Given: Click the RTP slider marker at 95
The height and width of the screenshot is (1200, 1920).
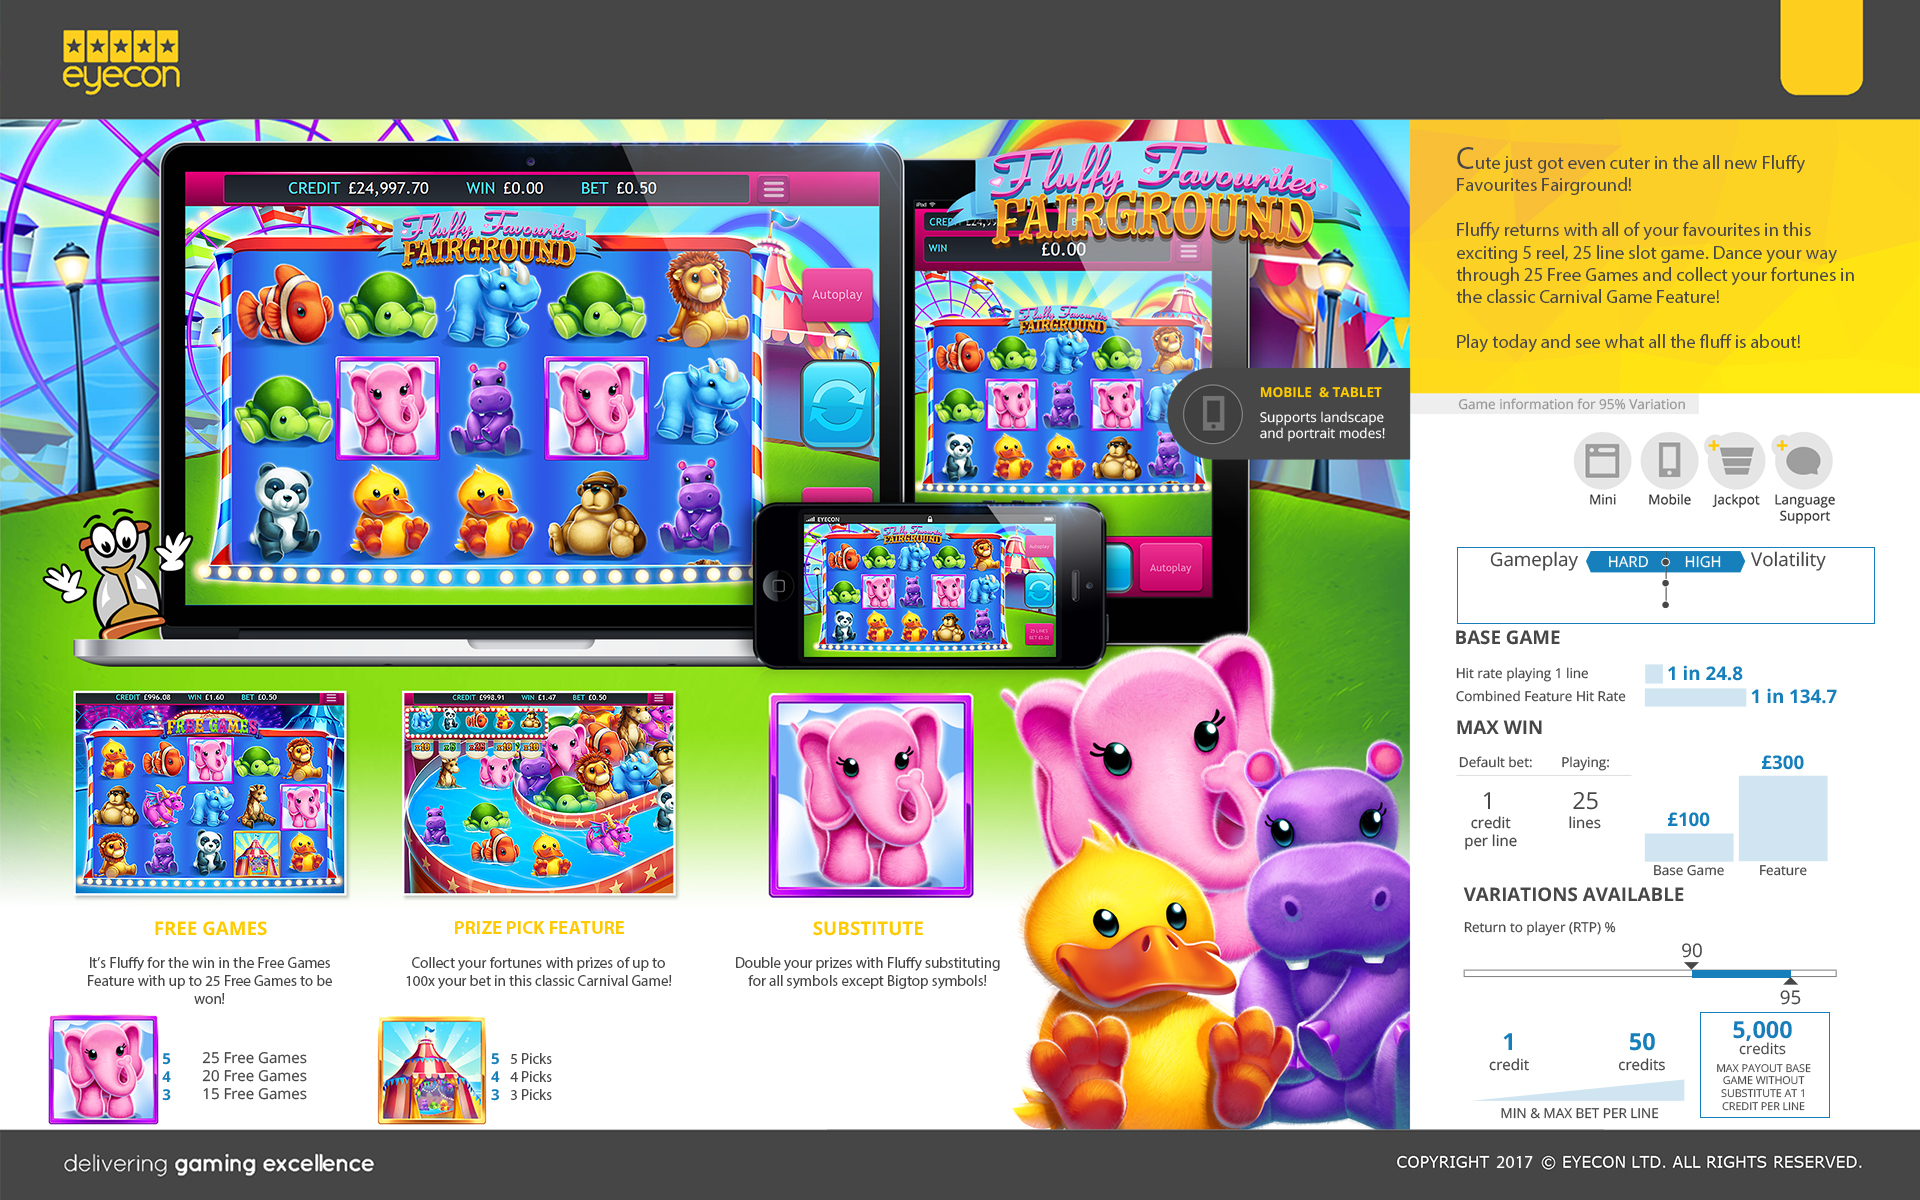Looking at the screenshot, I should click(x=1790, y=981).
